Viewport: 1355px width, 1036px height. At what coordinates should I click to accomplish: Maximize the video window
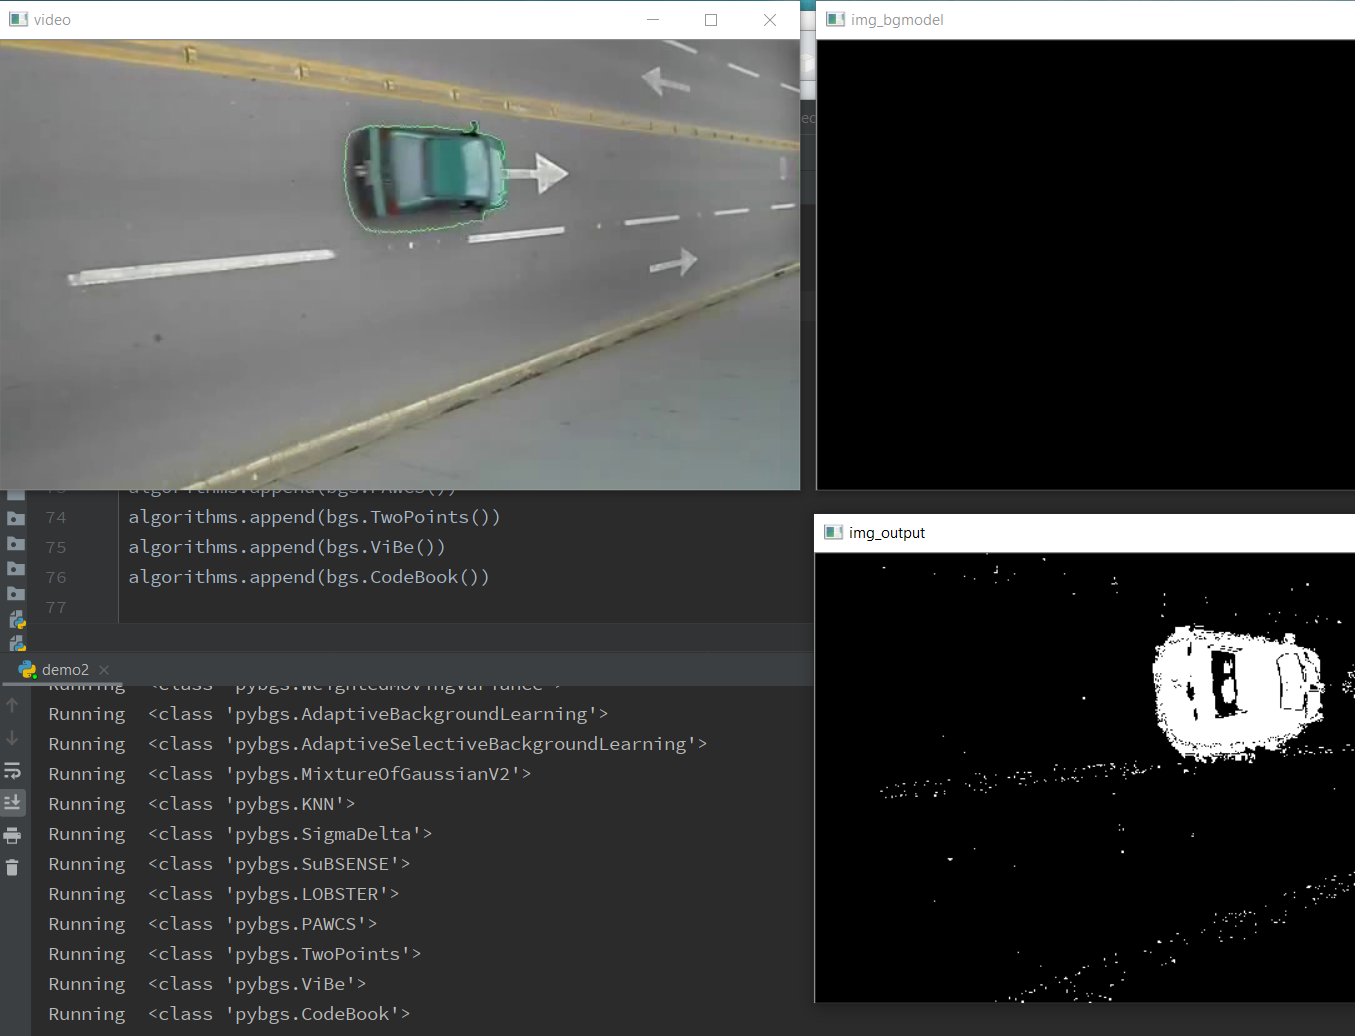(x=711, y=20)
